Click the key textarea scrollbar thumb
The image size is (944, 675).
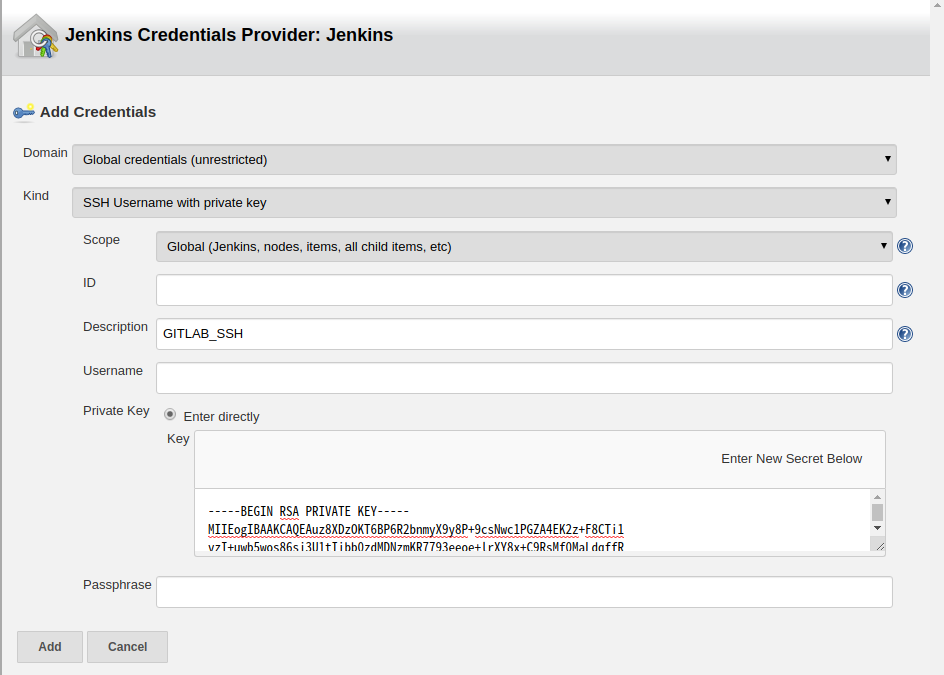point(877,512)
